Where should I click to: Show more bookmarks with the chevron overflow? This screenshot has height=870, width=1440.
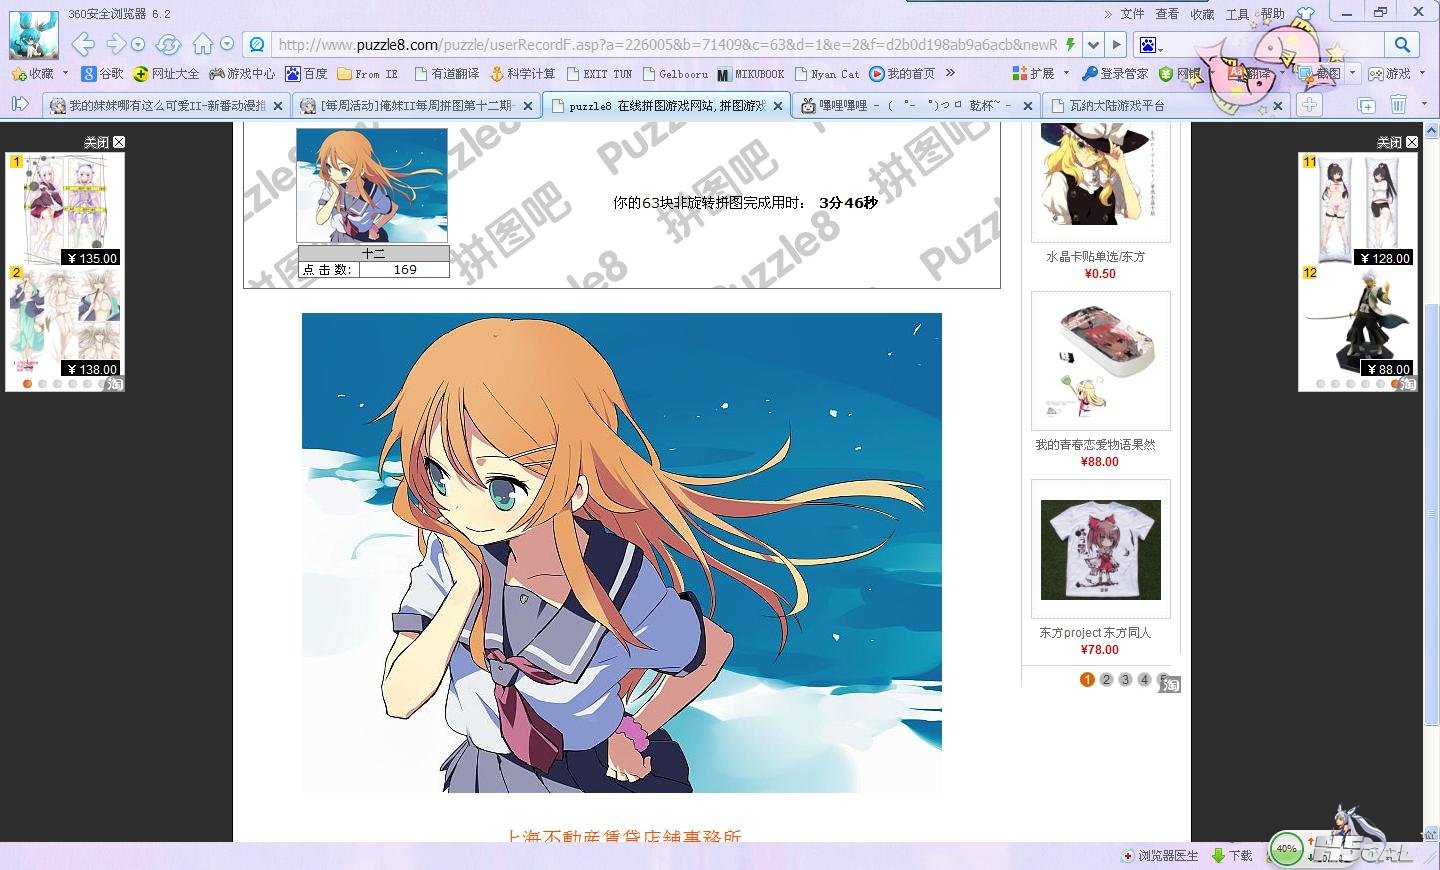[x=950, y=73]
